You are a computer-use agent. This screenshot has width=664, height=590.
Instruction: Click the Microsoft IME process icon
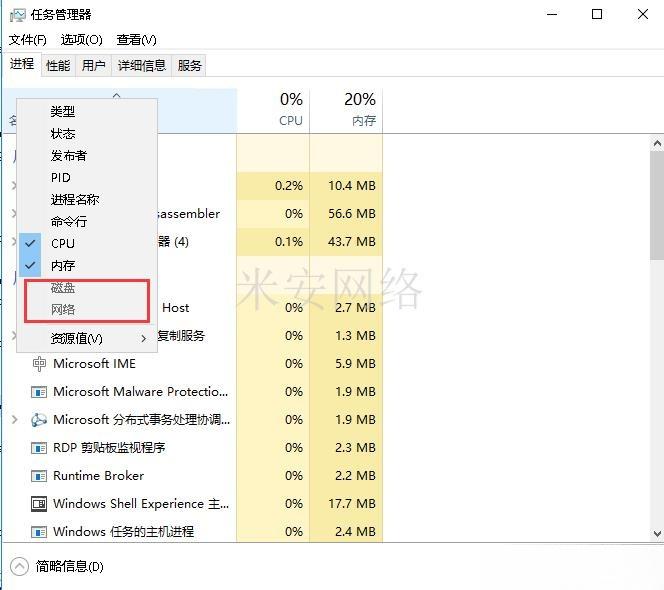(40, 364)
